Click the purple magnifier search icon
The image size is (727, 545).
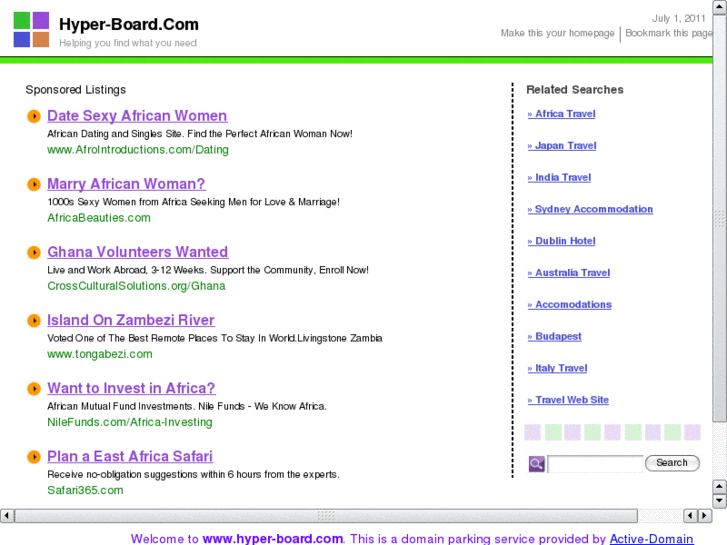(x=536, y=463)
